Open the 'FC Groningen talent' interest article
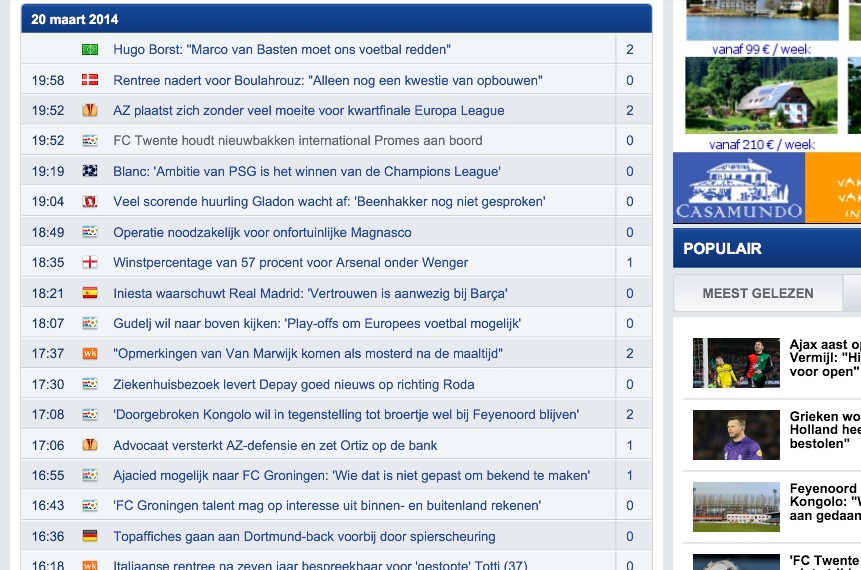The height and width of the screenshot is (570, 861). tap(327, 506)
